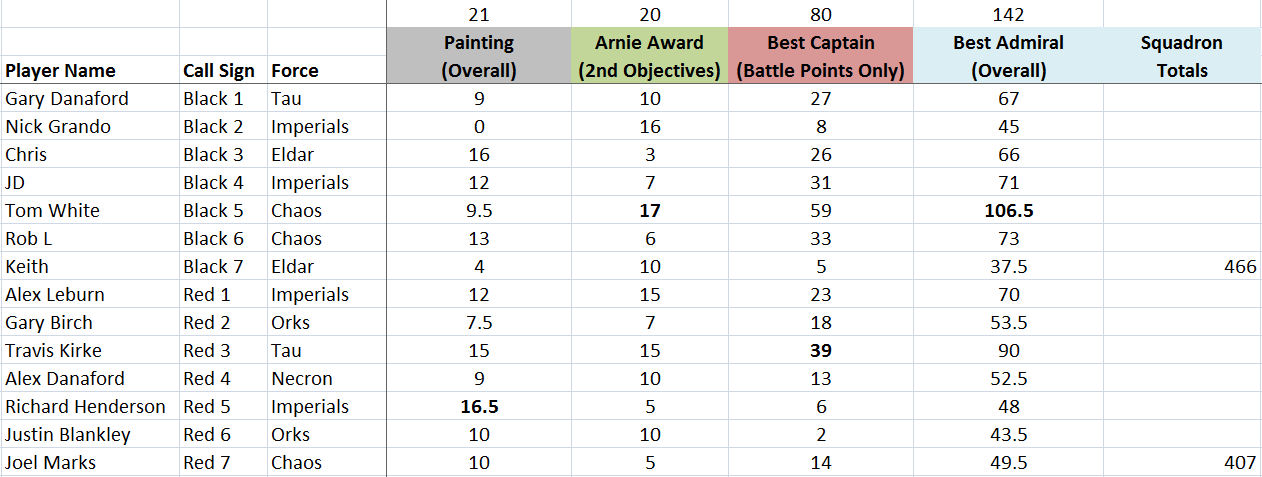Click the Force column header
Screen dimensions: 1262x477
point(294,70)
